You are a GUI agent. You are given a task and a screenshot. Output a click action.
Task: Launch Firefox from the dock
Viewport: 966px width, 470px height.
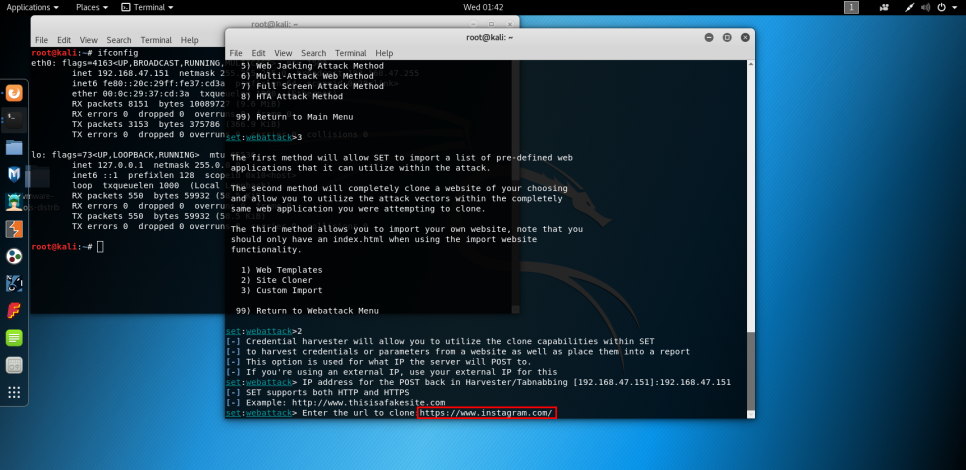pos(14,94)
